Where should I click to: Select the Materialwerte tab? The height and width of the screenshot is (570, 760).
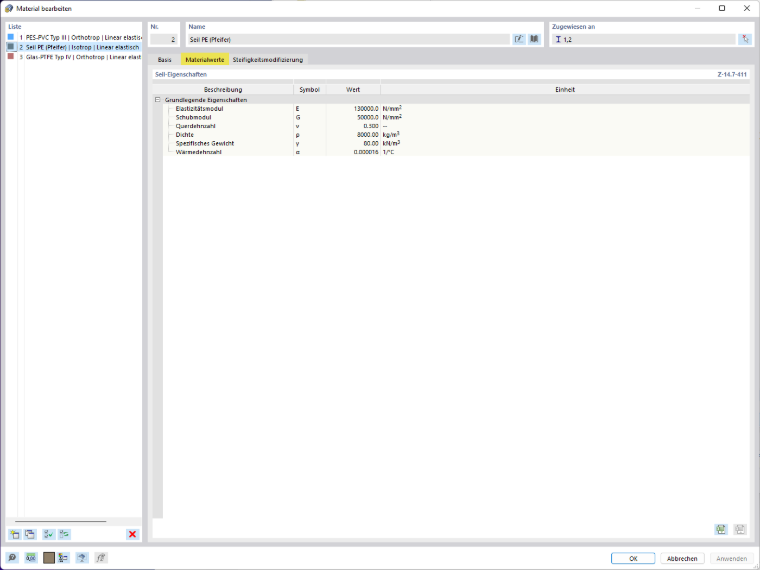coord(205,60)
